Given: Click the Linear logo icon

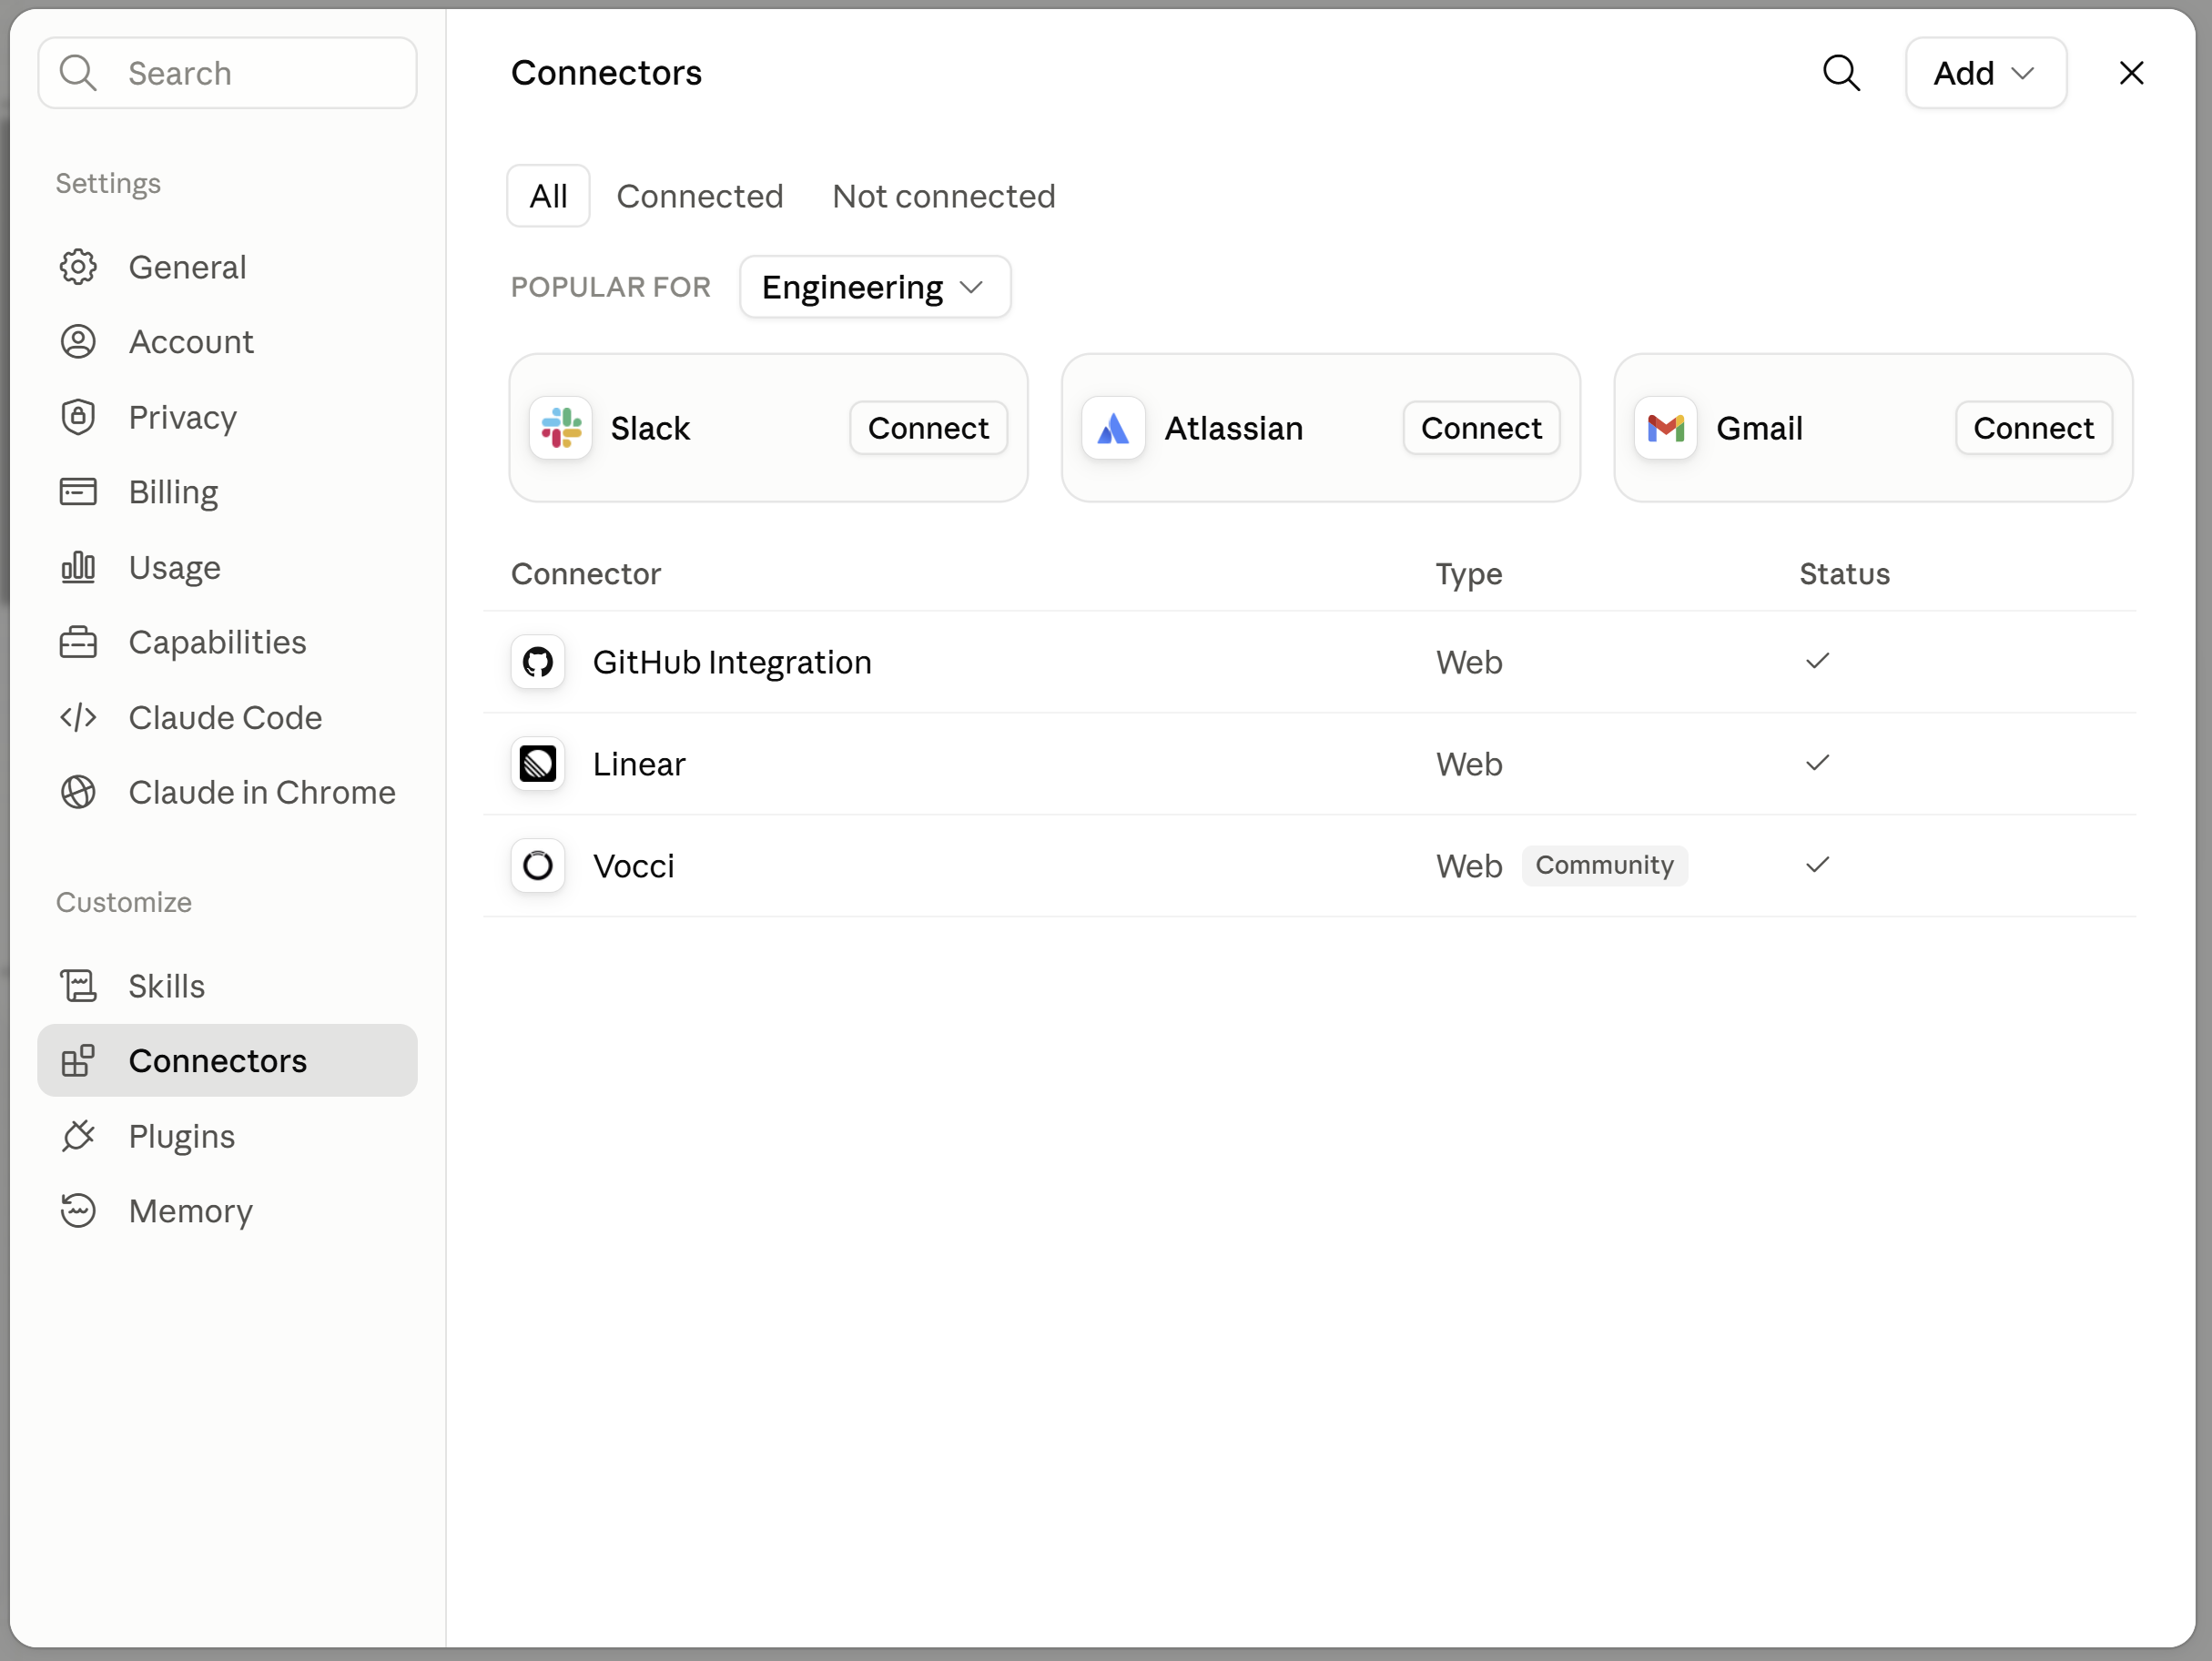Looking at the screenshot, I should (538, 764).
